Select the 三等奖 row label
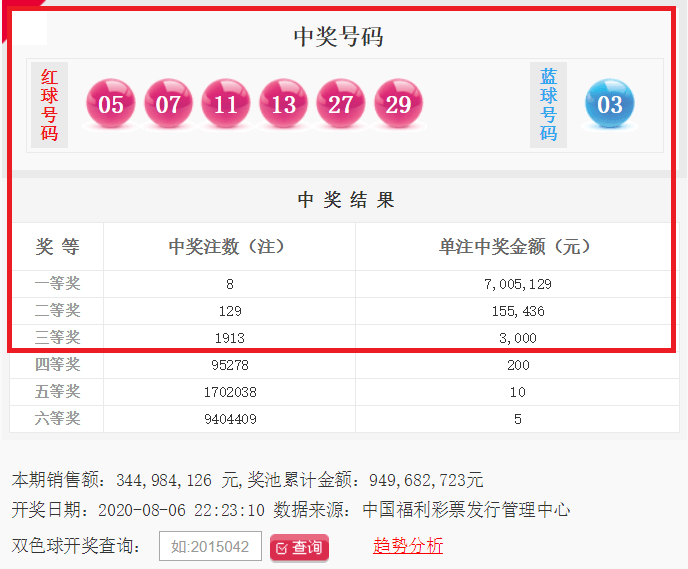 [x=57, y=337]
